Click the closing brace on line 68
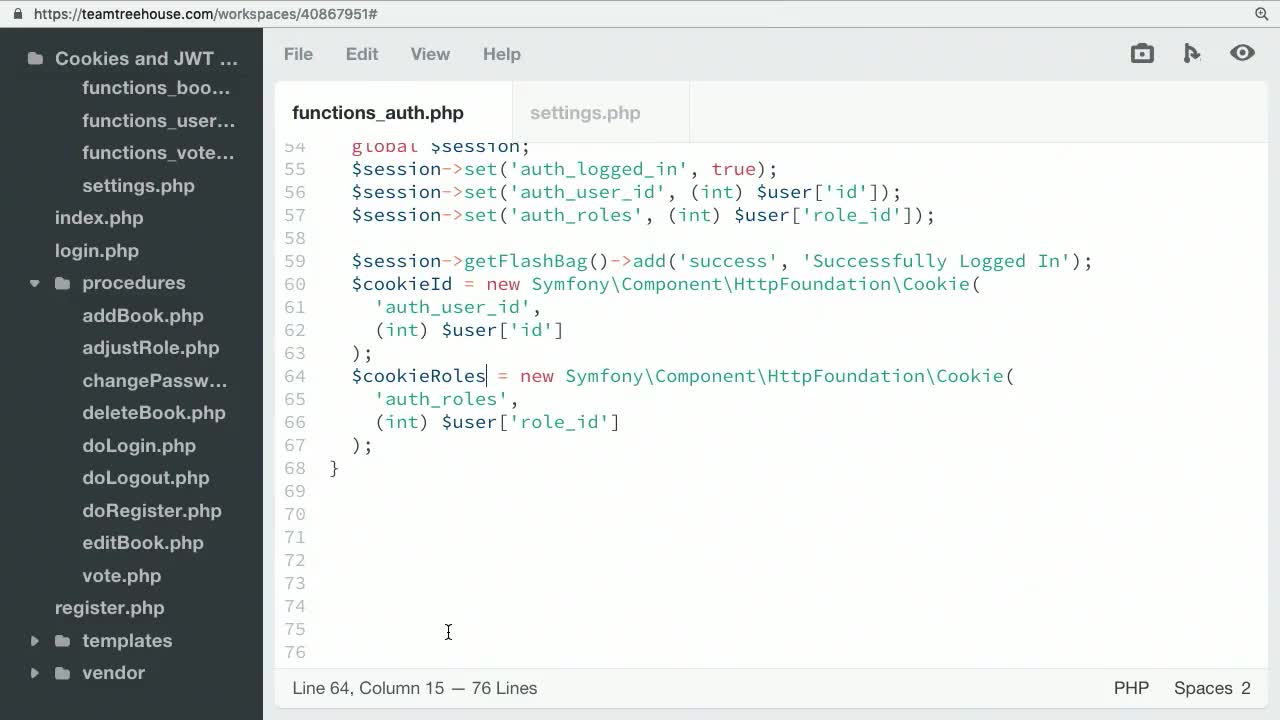This screenshot has height=720, width=1280. tap(334, 468)
